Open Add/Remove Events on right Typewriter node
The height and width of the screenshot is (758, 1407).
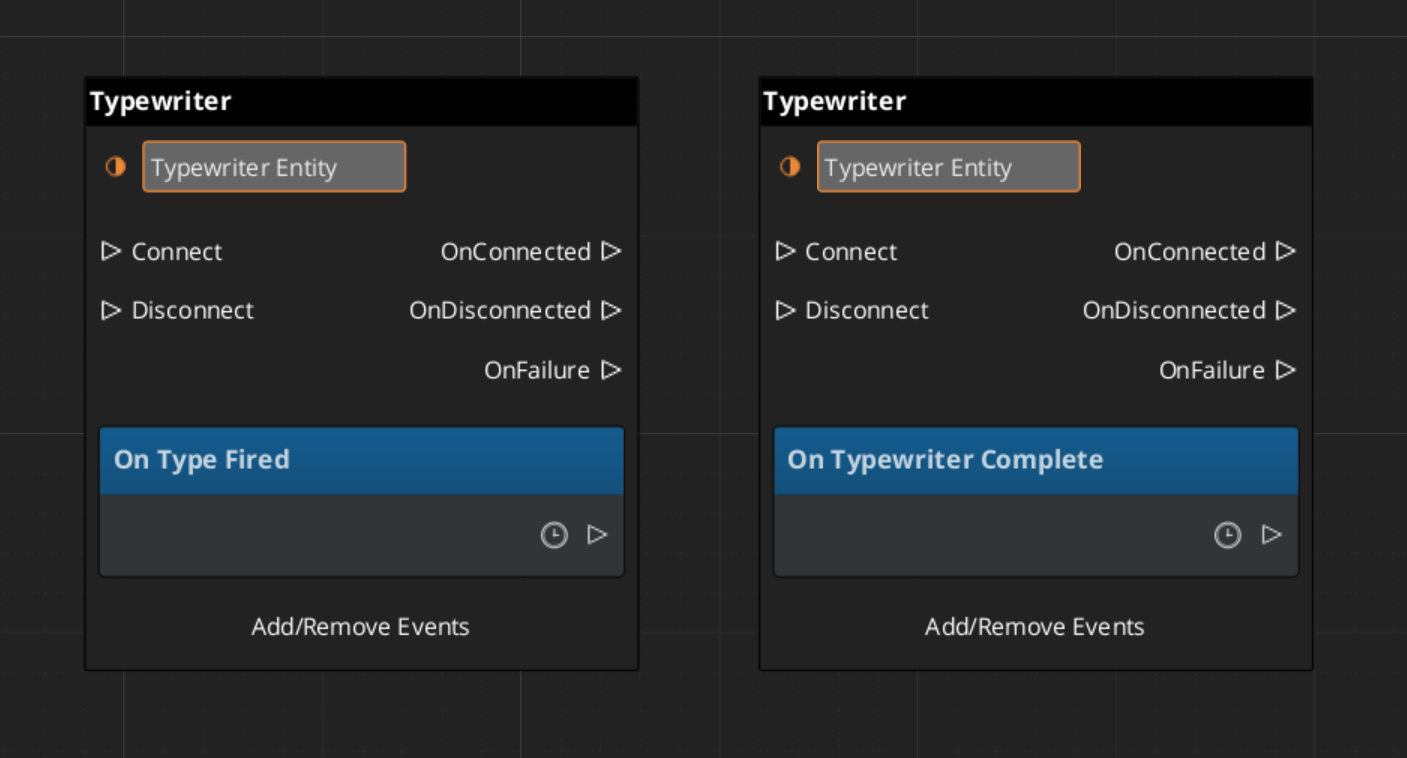point(1034,627)
